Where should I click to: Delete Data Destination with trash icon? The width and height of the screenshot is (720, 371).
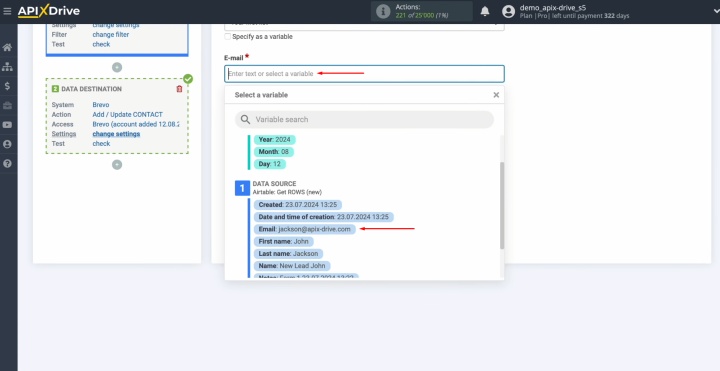(179, 89)
